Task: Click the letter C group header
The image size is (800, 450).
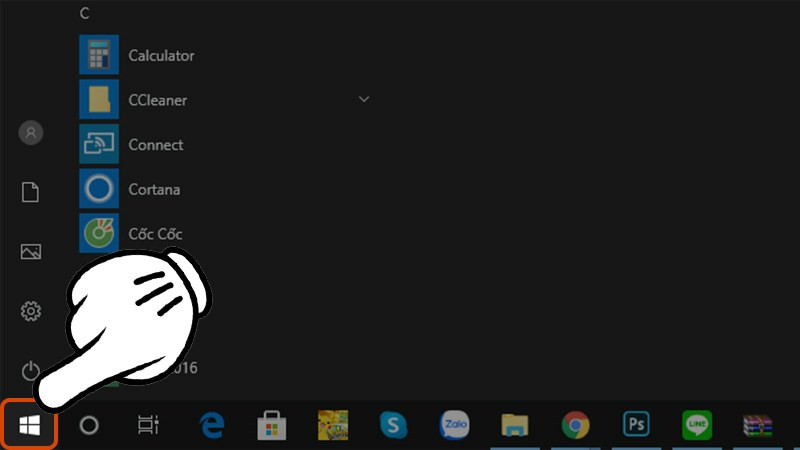Action: tap(85, 13)
